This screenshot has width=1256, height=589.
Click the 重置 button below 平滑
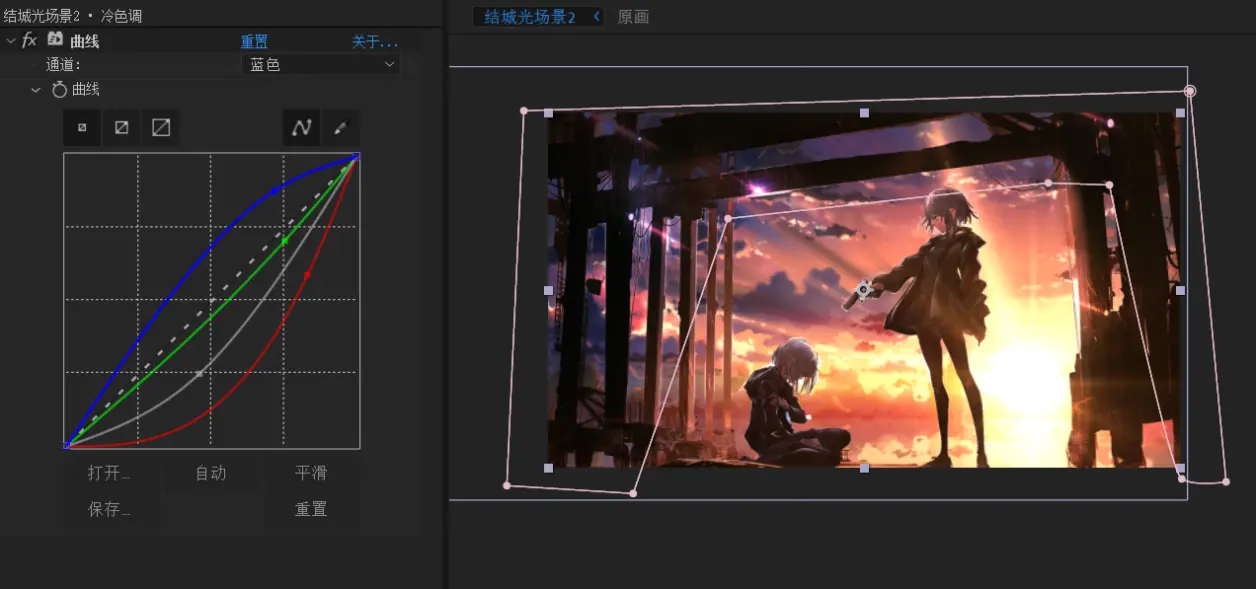click(311, 509)
